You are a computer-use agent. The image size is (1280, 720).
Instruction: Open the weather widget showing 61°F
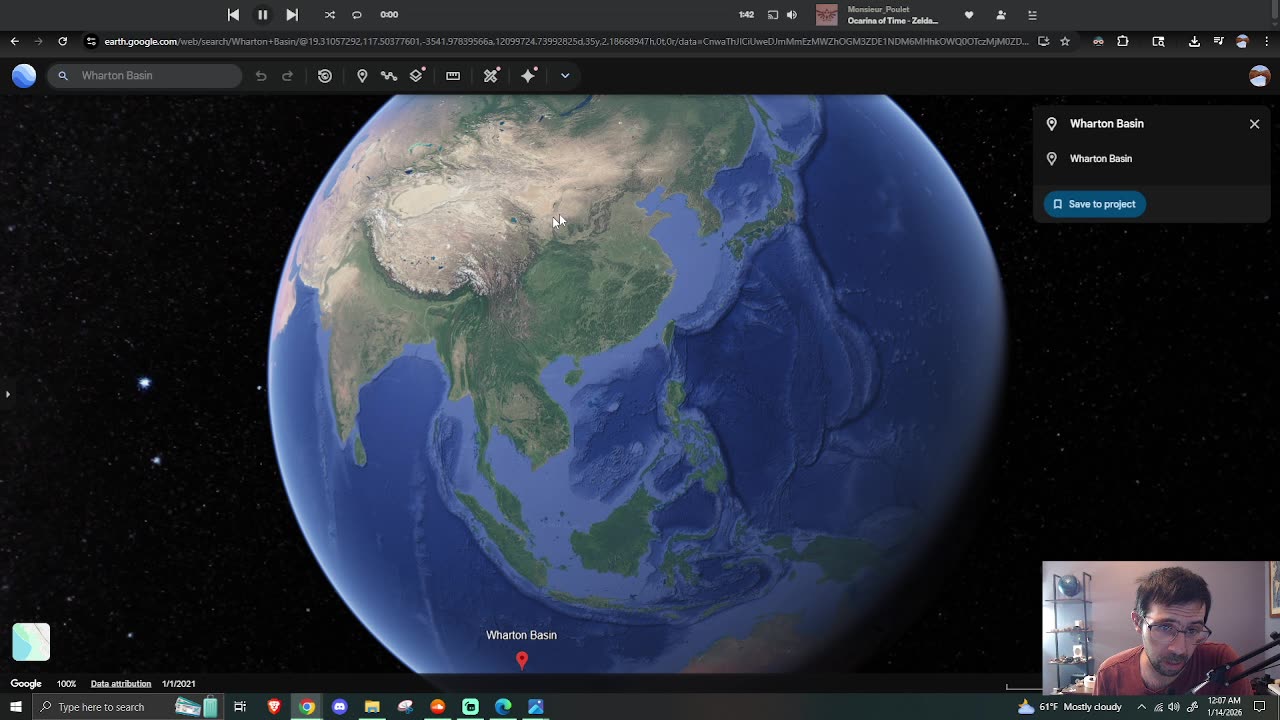coord(1069,707)
